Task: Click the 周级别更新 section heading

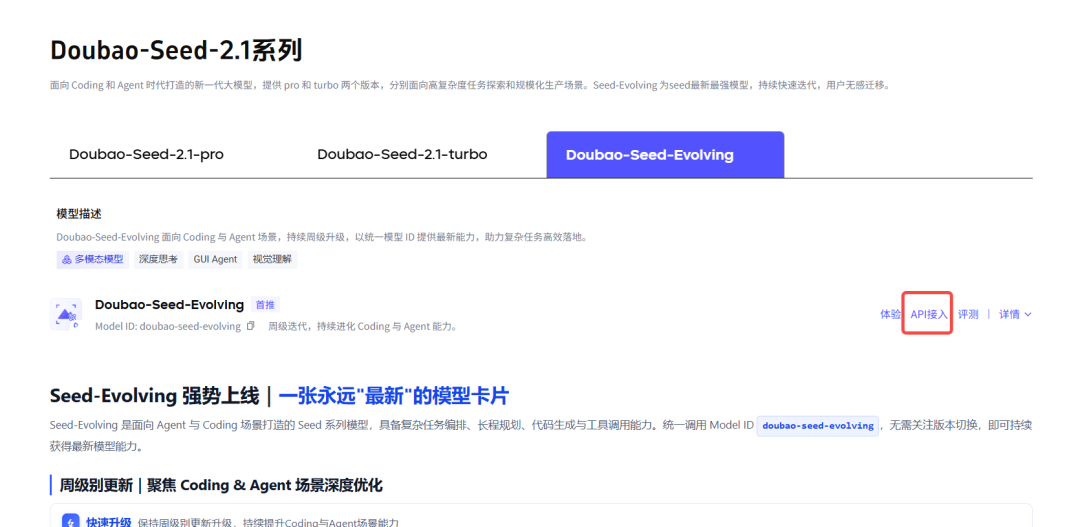Action: (220, 485)
